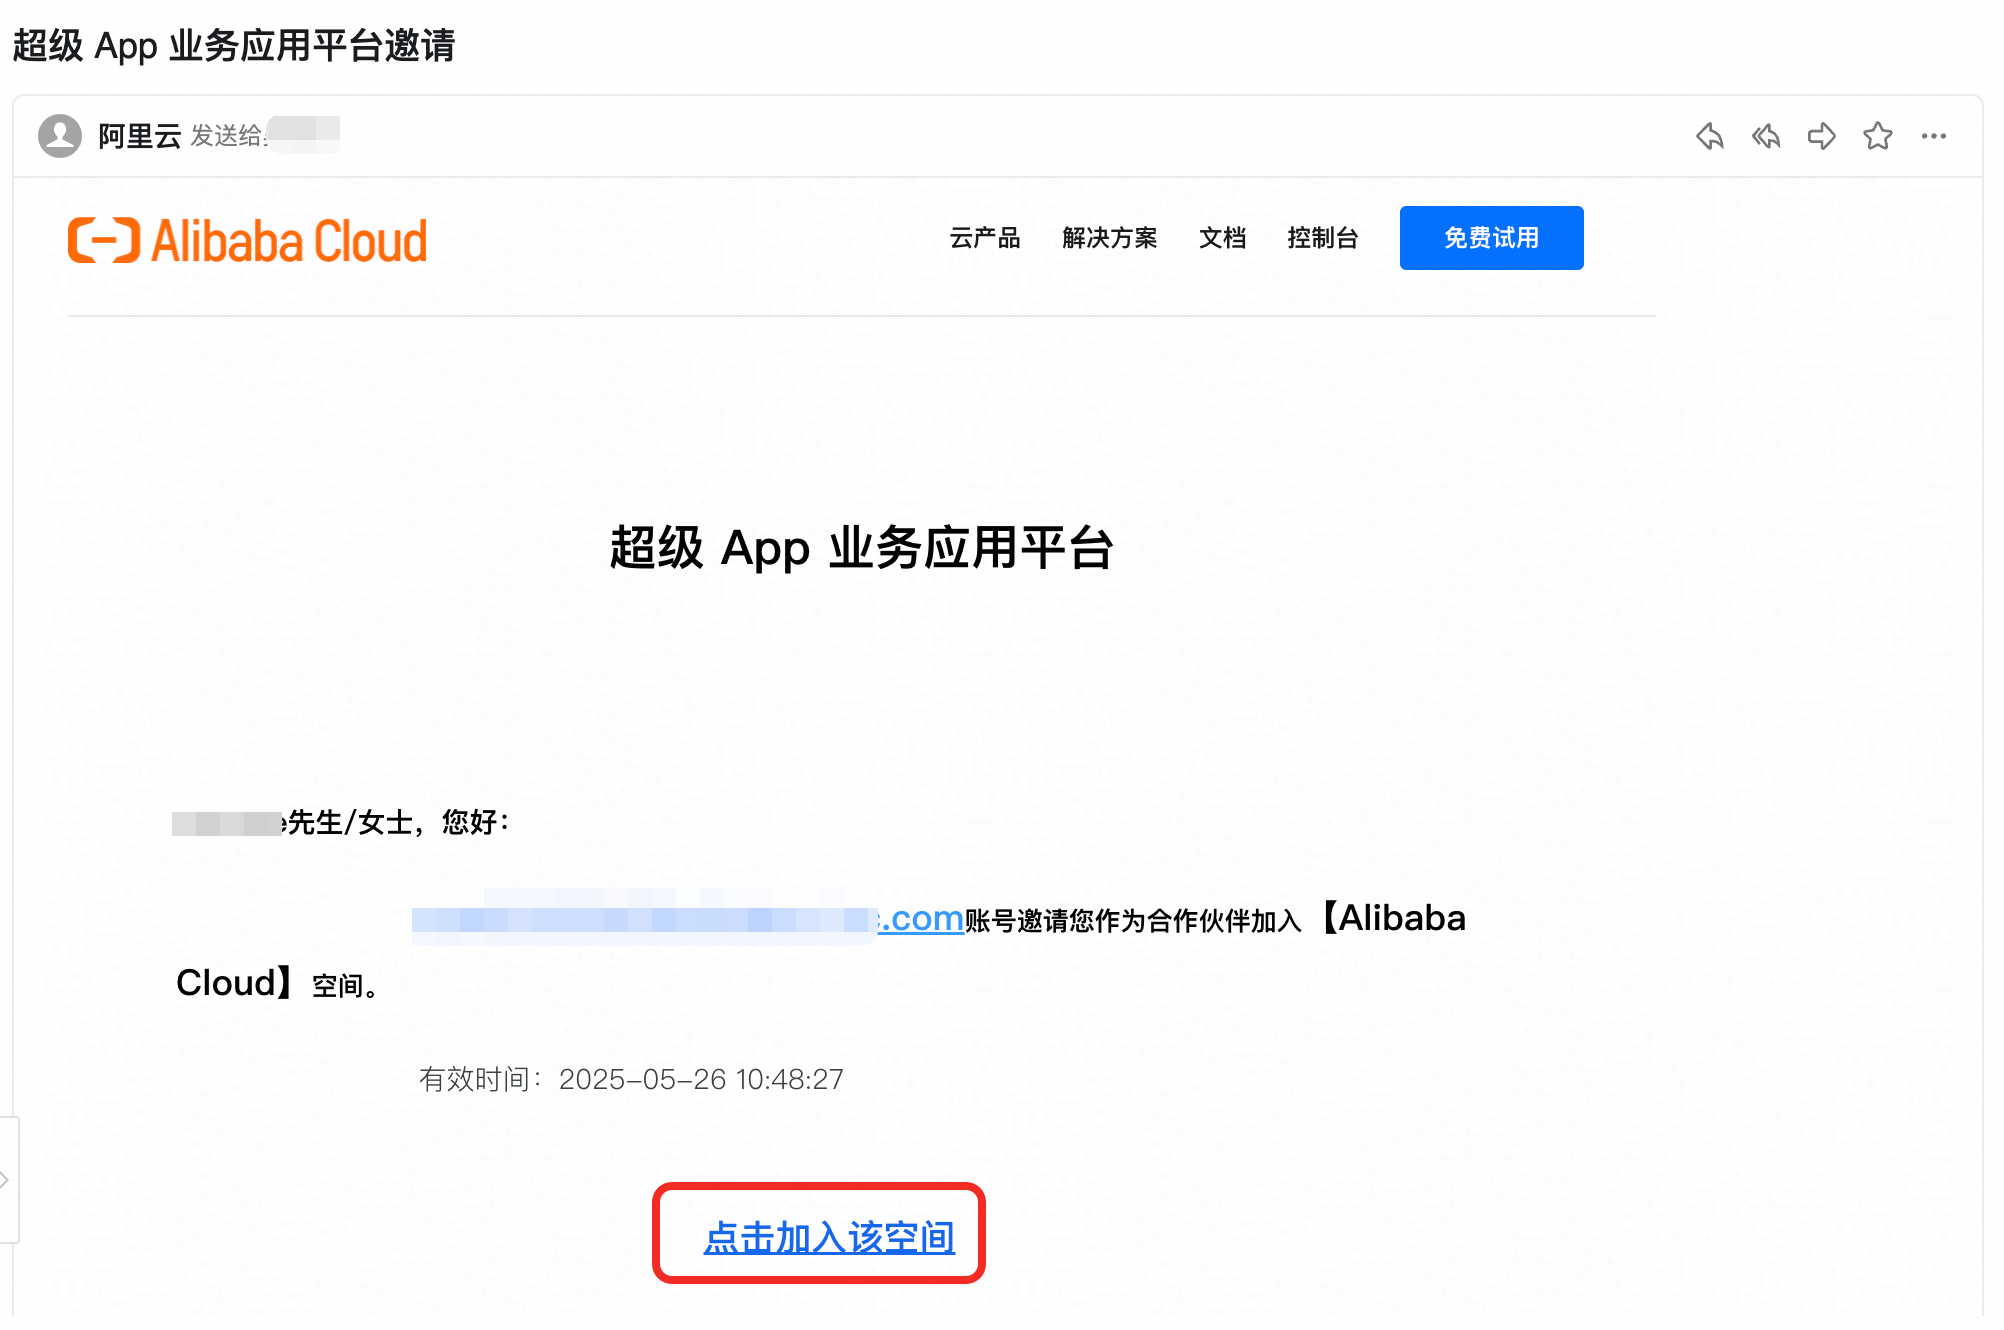Screen dimensions: 2004x1330
Task: Click the 点击加入该空间 link
Action: (x=829, y=1237)
